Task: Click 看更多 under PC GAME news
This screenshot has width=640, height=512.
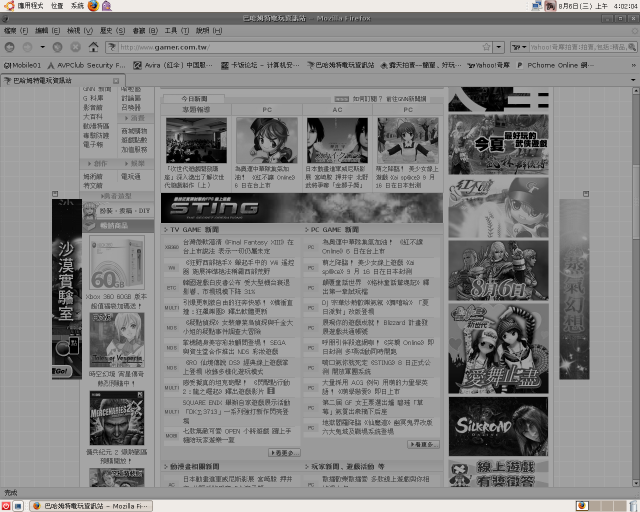Action: 423,444
